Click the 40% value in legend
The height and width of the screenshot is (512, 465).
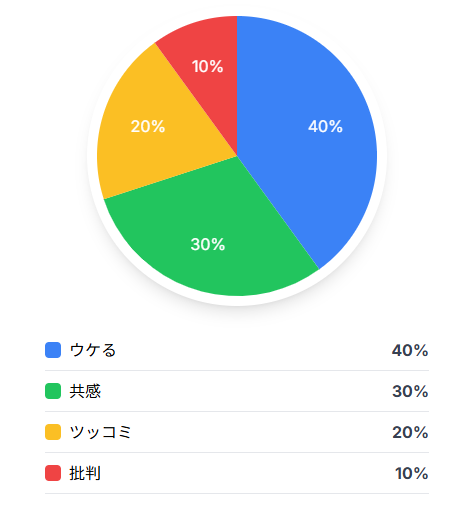point(410,350)
